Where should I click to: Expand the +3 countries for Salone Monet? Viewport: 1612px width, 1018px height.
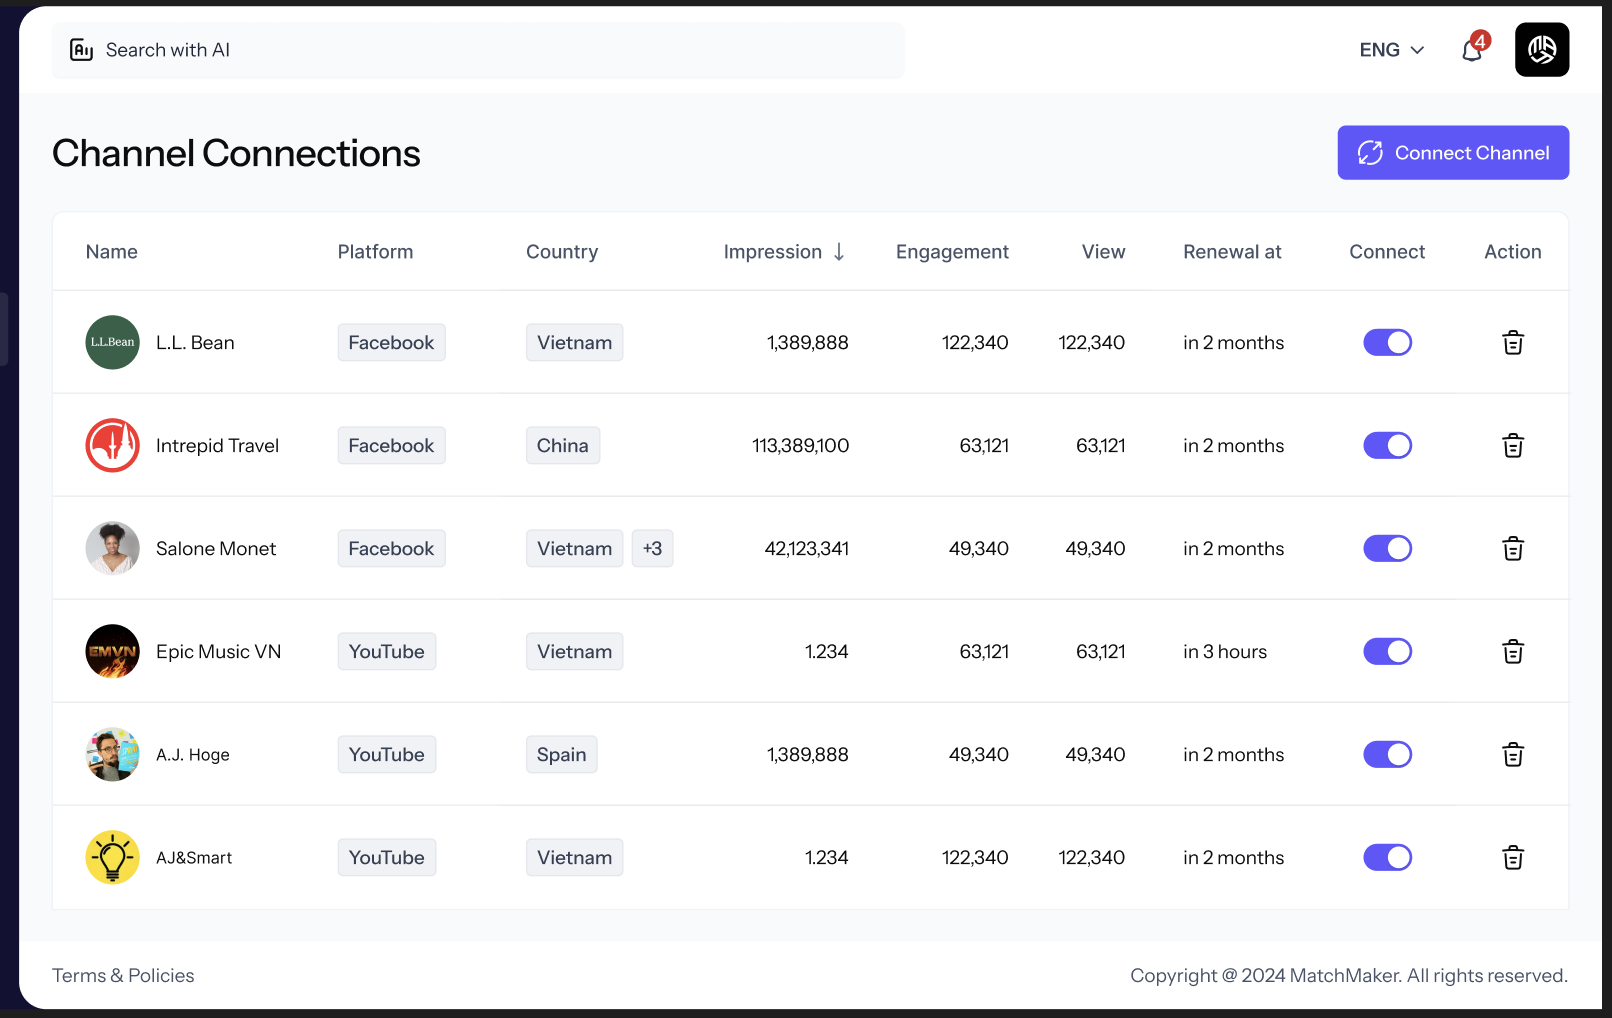click(x=652, y=548)
